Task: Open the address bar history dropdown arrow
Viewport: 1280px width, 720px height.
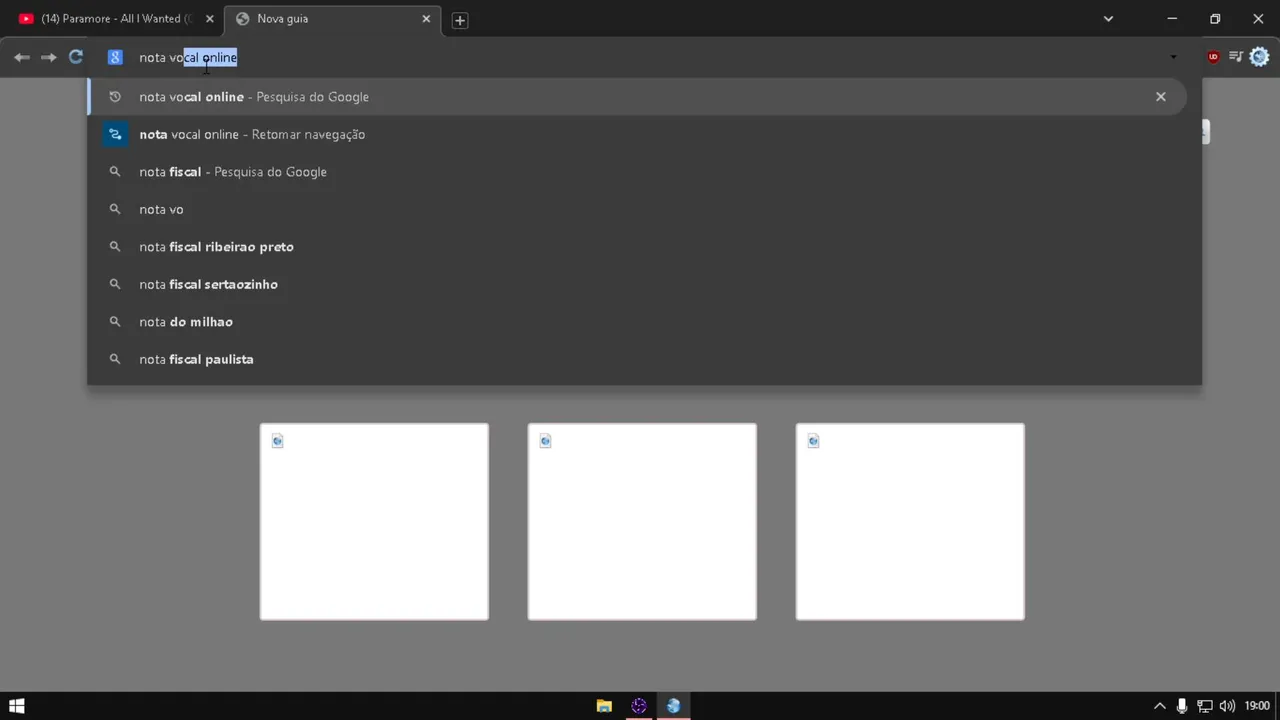Action: click(1173, 57)
